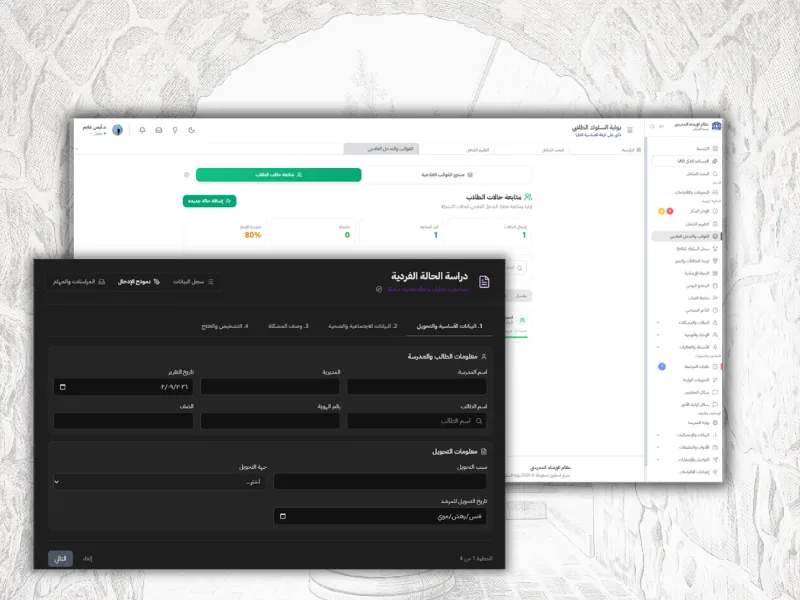Screen dimensions: 800x600
Task: Click the سبب التحويل input field
Action: (x=380, y=482)
